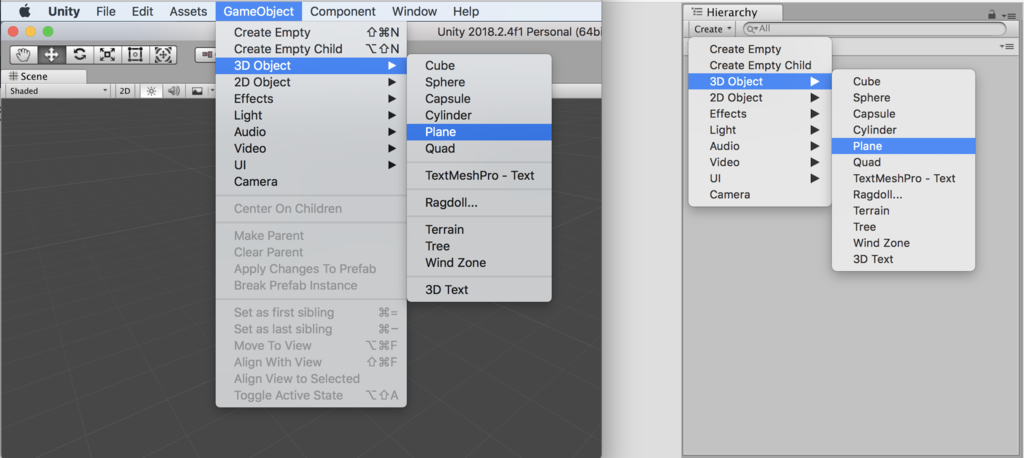Select Create Empty in GameObject menu
This screenshot has height=458, width=1024.
coord(311,32)
